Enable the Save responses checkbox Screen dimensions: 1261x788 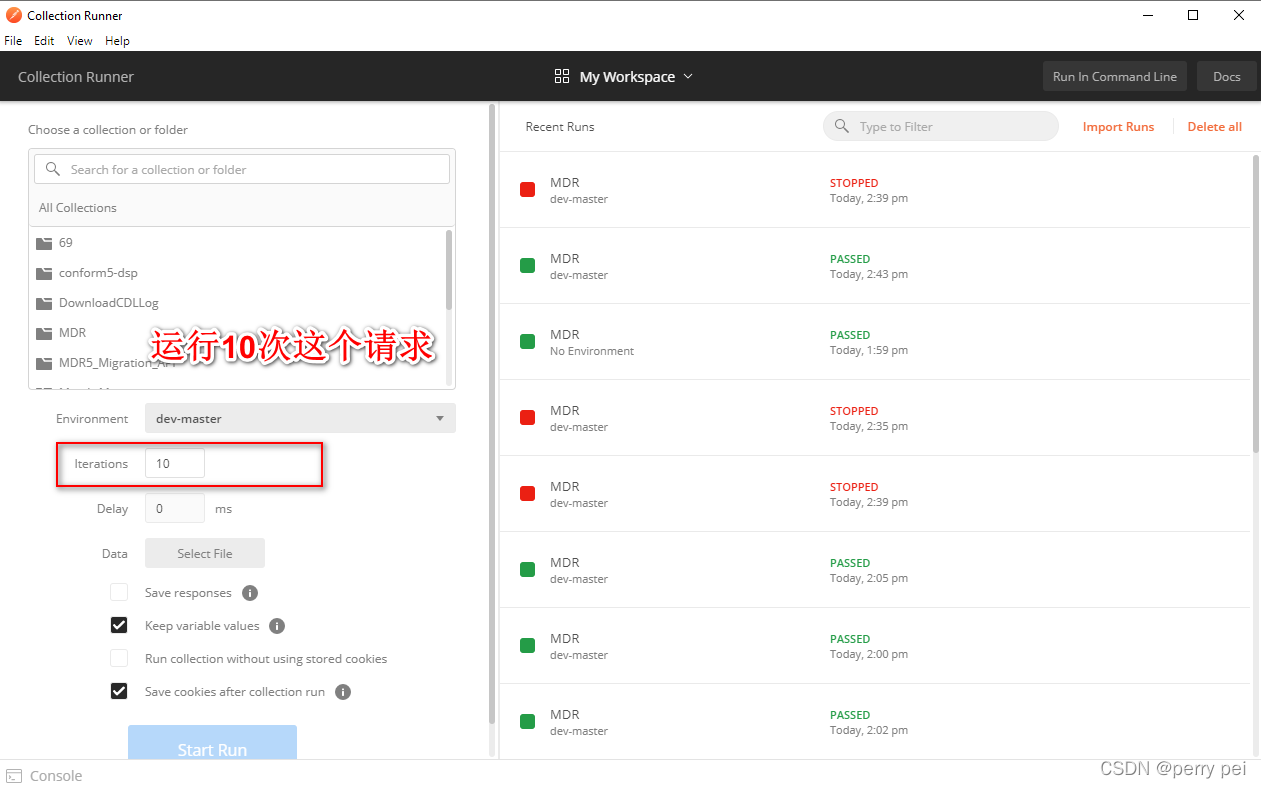(x=119, y=592)
